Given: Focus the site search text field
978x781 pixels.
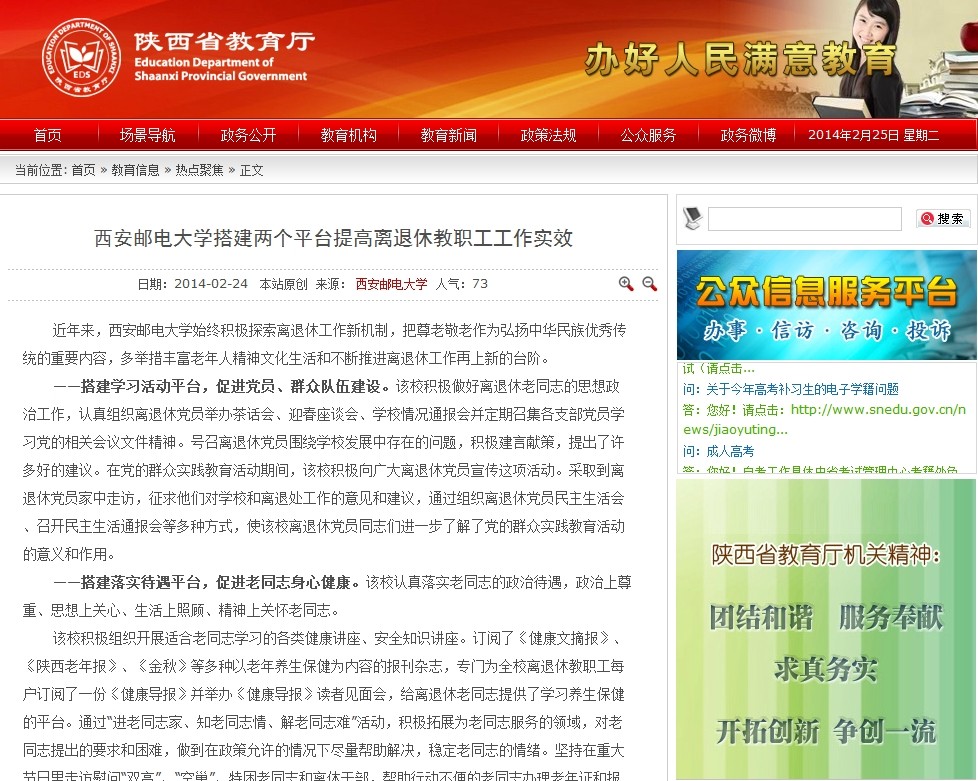Looking at the screenshot, I should click(x=804, y=219).
